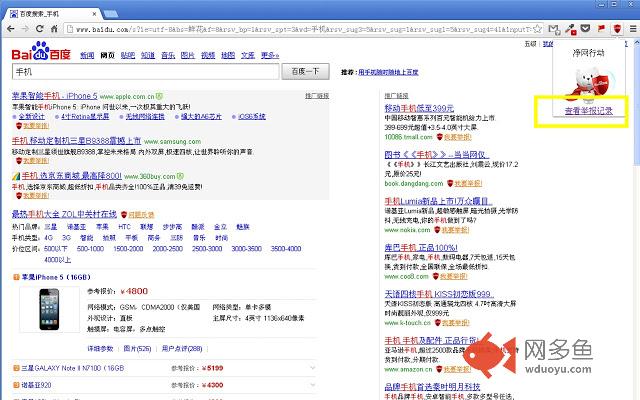Image resolution: width=640 pixels, height=400 pixels.
Task: Open 库巴手机 正品100%! ad link
Action: point(421,248)
